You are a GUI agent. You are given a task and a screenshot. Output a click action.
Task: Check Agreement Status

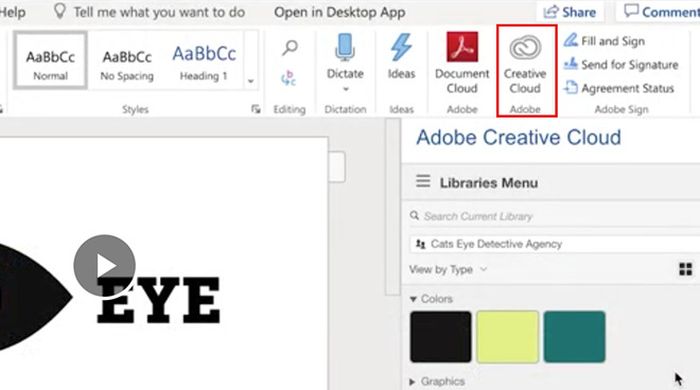click(619, 88)
